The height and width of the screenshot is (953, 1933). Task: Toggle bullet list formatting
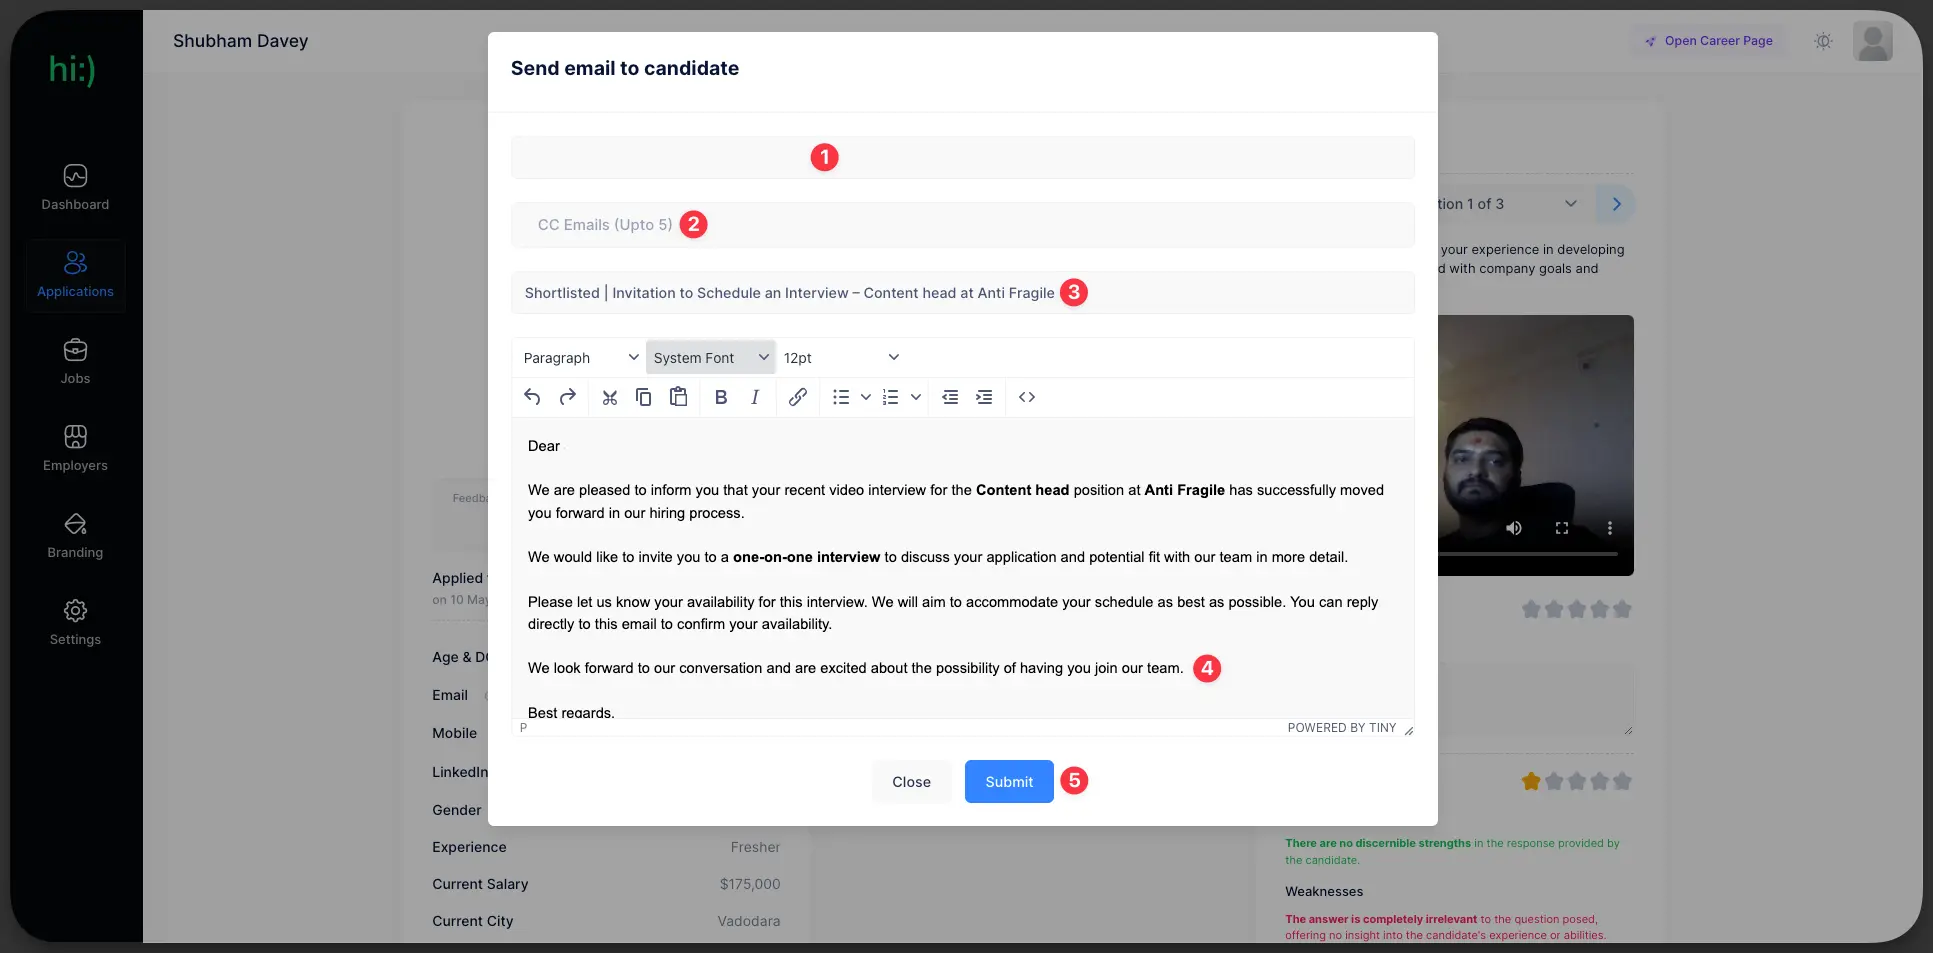coord(841,397)
